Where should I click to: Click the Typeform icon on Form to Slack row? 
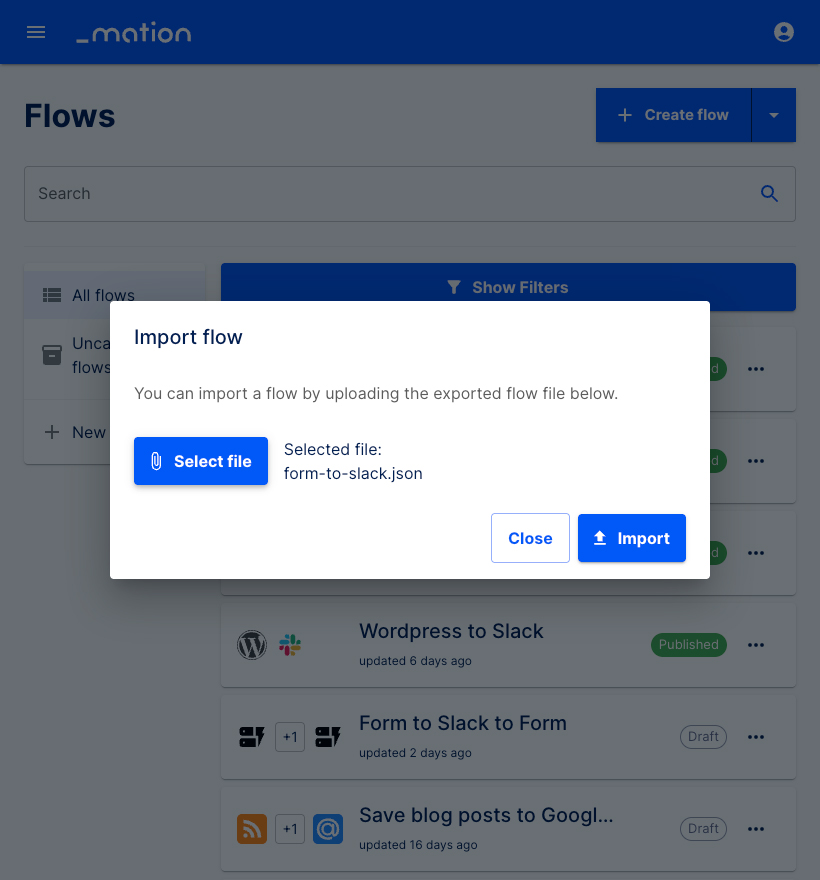pyautogui.click(x=252, y=737)
